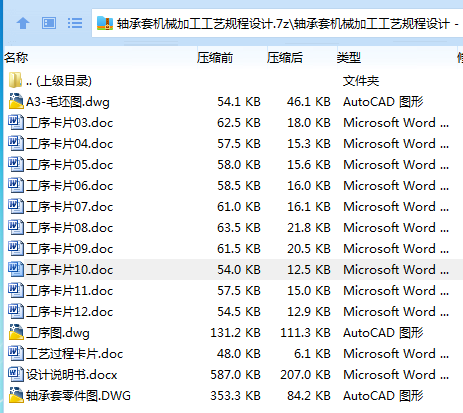Image resolution: width=463 pixels, height=413 pixels.
Task: Select file 工序卡片11.doc
Action: pyautogui.click(x=70, y=291)
